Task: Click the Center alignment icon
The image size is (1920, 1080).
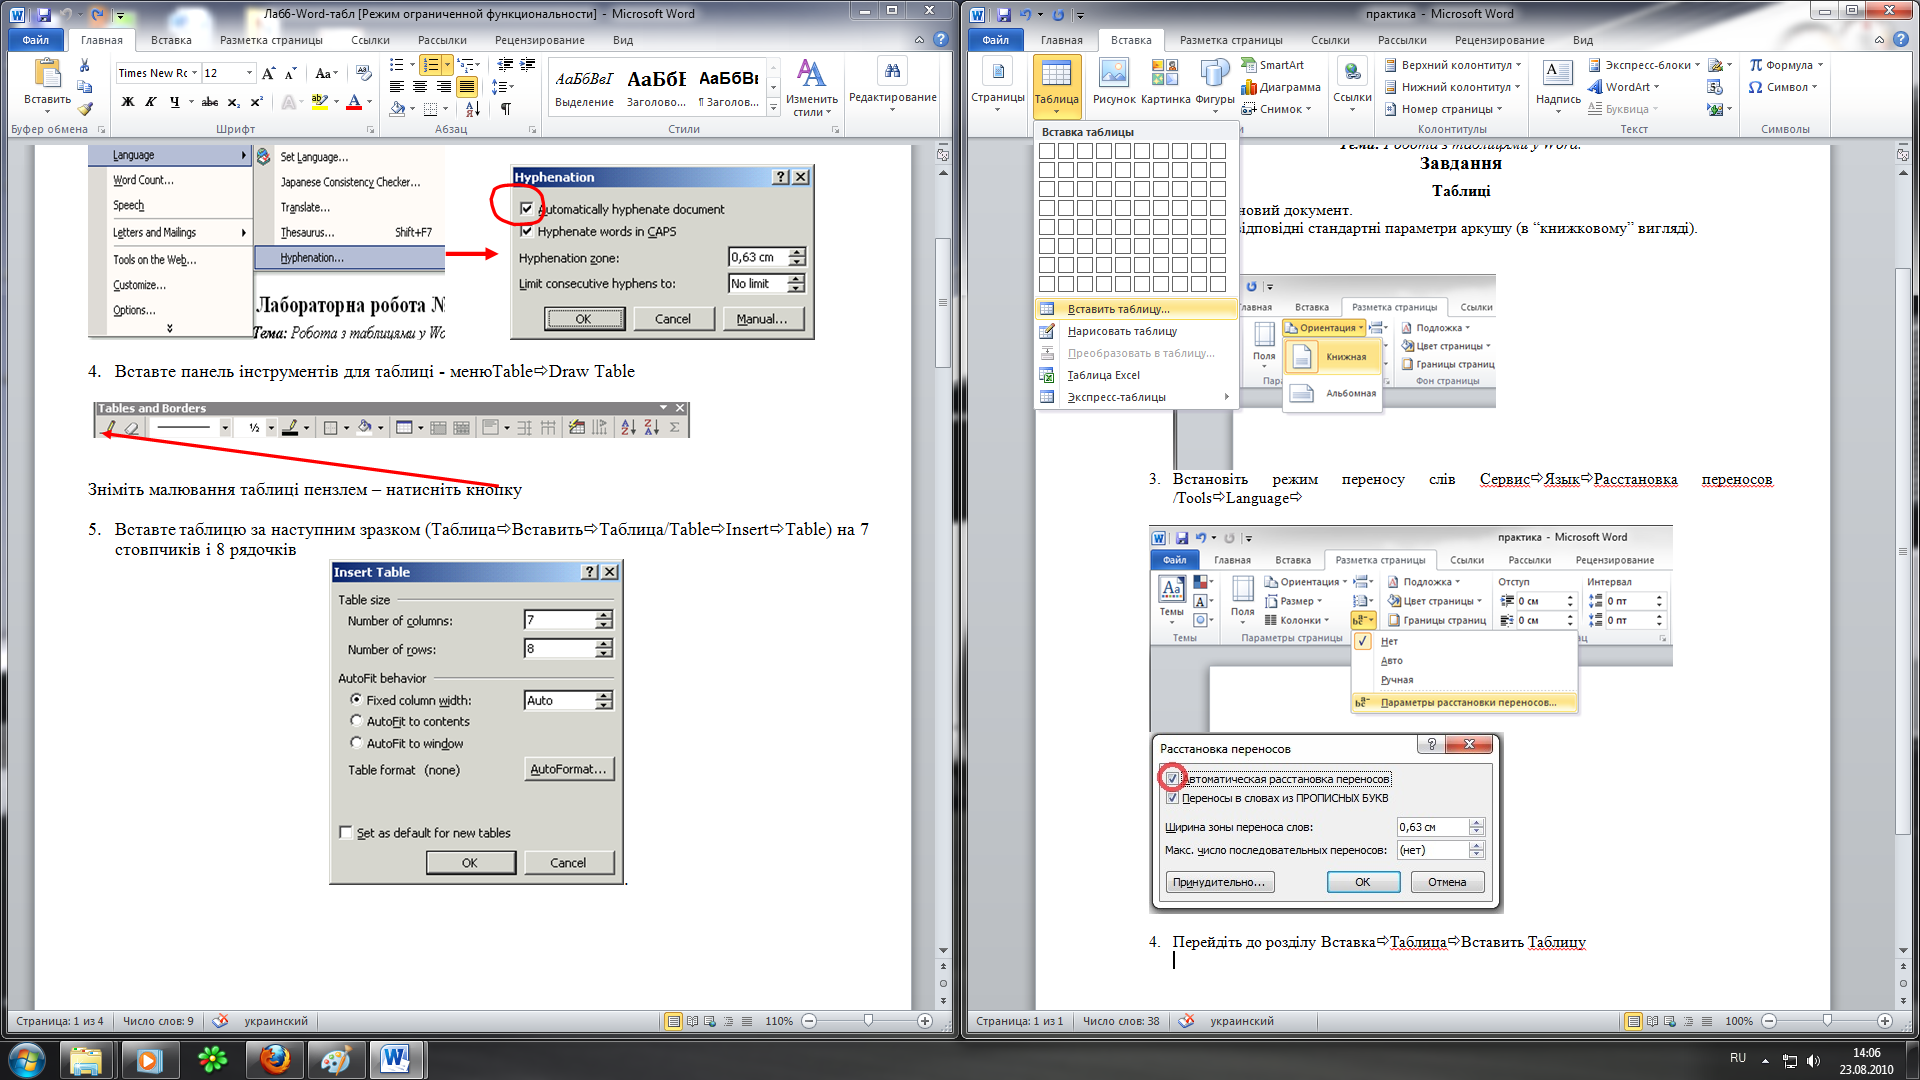Action: tap(420, 87)
